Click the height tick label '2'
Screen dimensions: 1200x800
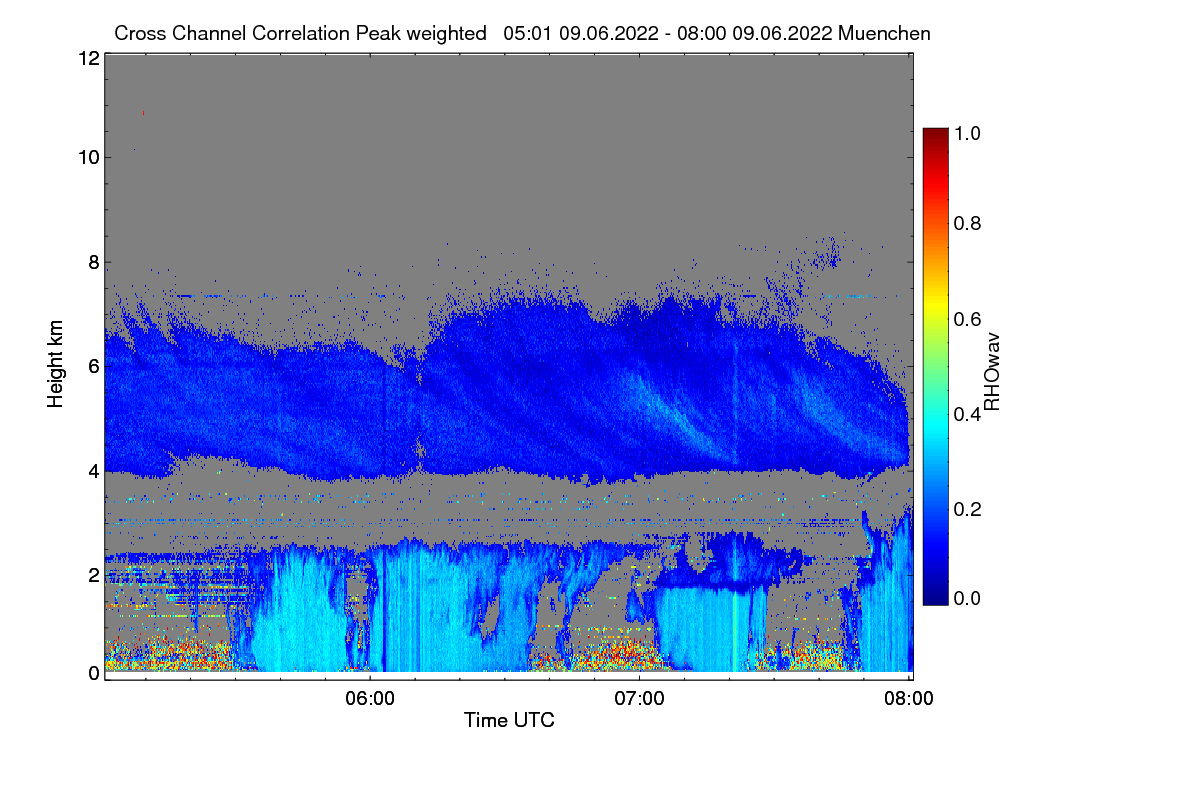tap(93, 574)
